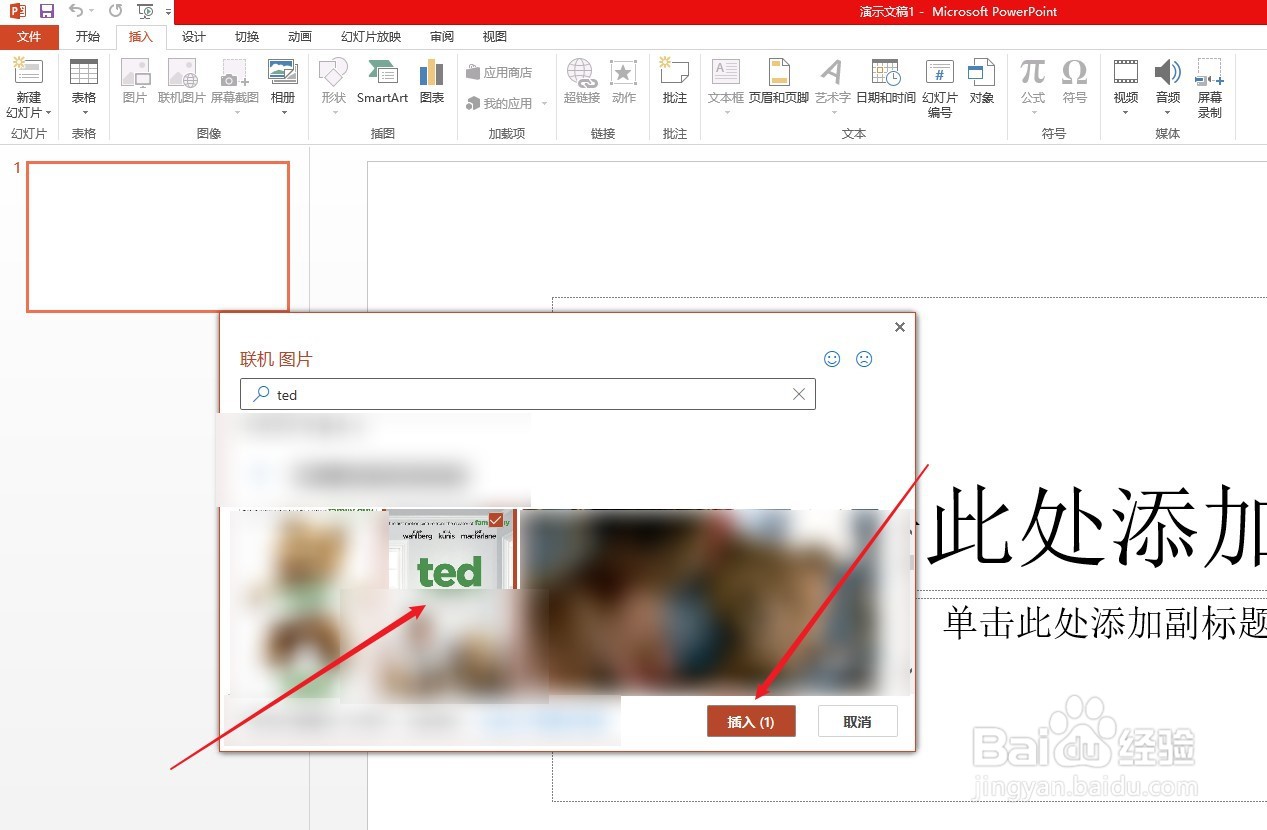Open the 形状 gallery
This screenshot has width=1267, height=830.
(x=333, y=88)
